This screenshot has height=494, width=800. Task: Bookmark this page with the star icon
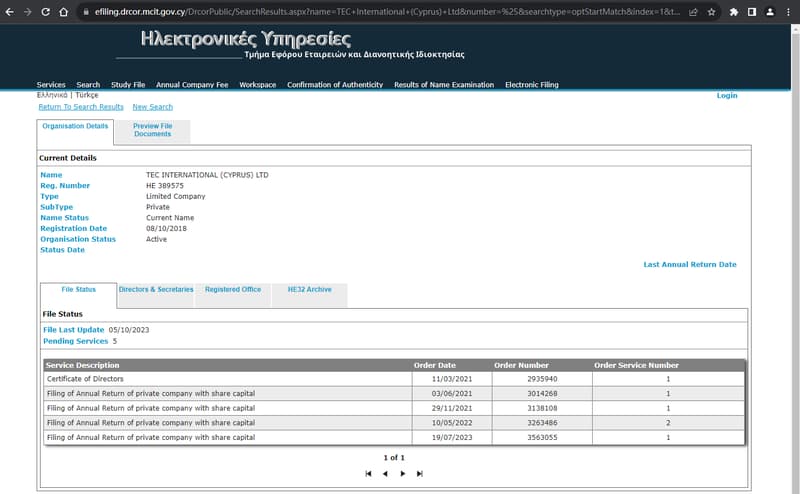click(711, 12)
